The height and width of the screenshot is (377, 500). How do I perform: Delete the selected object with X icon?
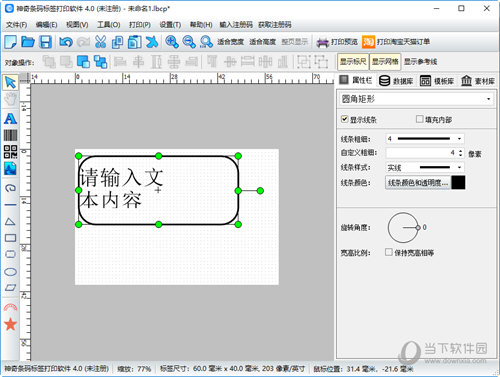tap(152, 42)
